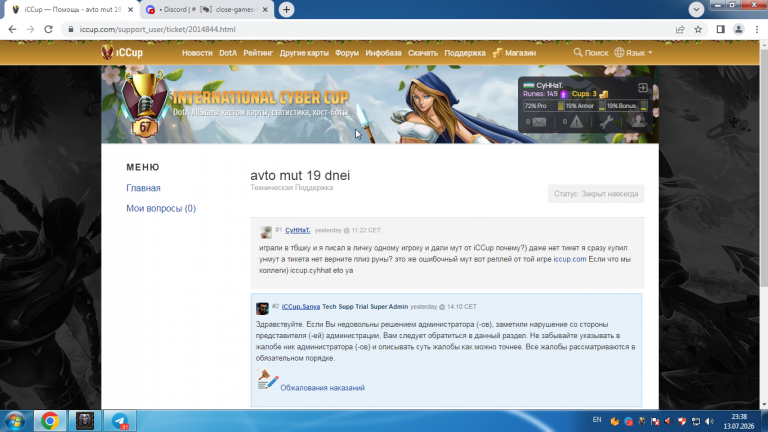Go to the Скачать page
The width and height of the screenshot is (768, 432).
click(423, 53)
